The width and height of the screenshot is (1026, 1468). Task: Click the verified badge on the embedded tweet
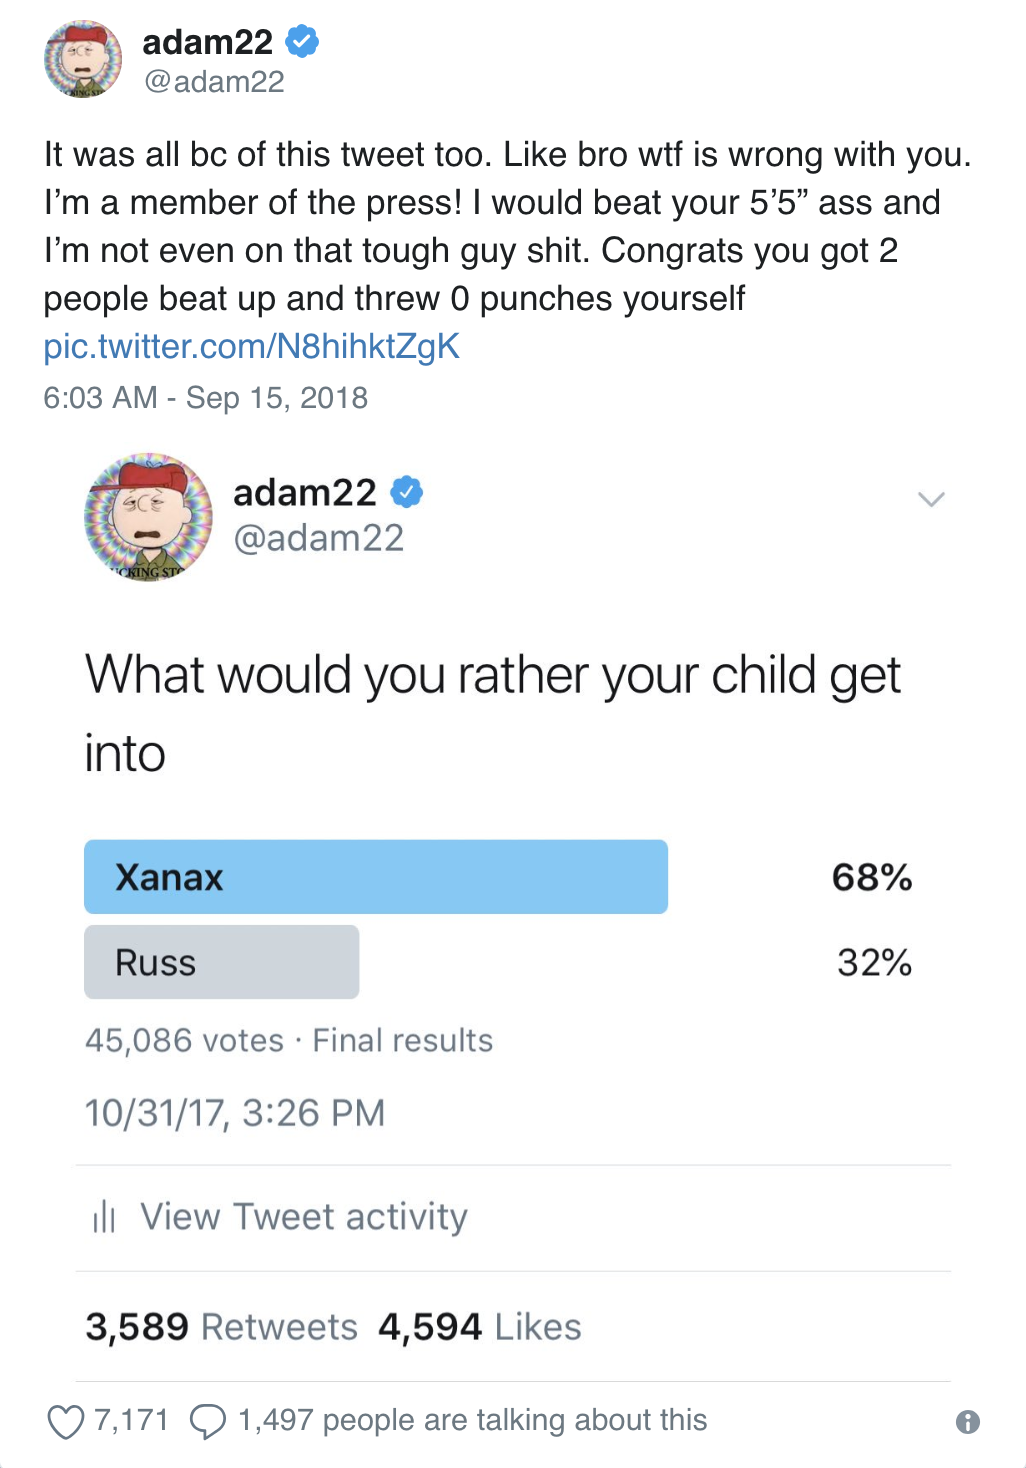408,492
